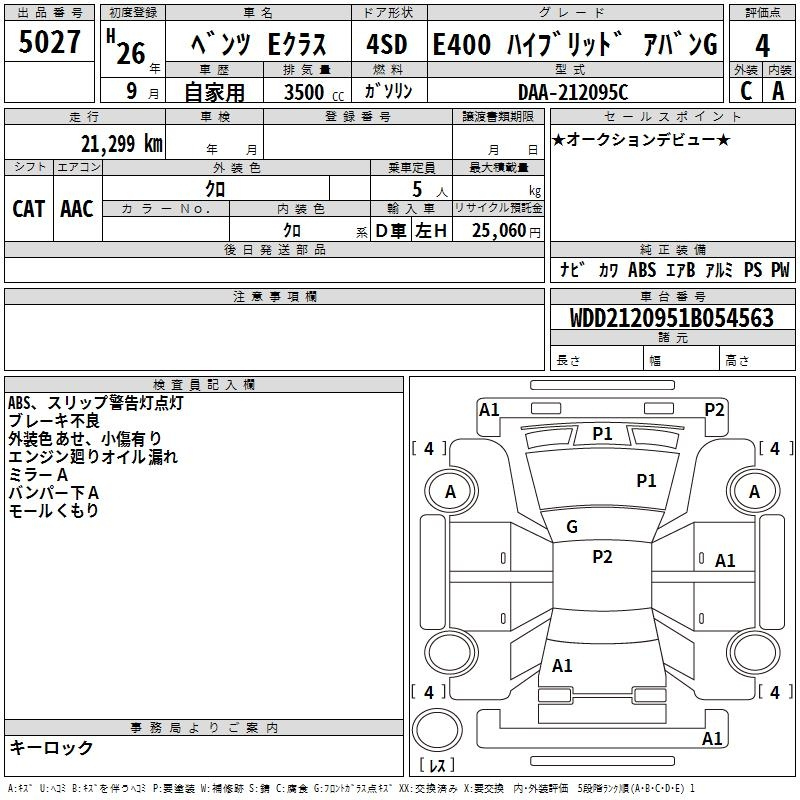Image resolution: width=800 pixels, height=800 pixels.
Task: Click the A1 mark on the side door
Action: pos(725,561)
